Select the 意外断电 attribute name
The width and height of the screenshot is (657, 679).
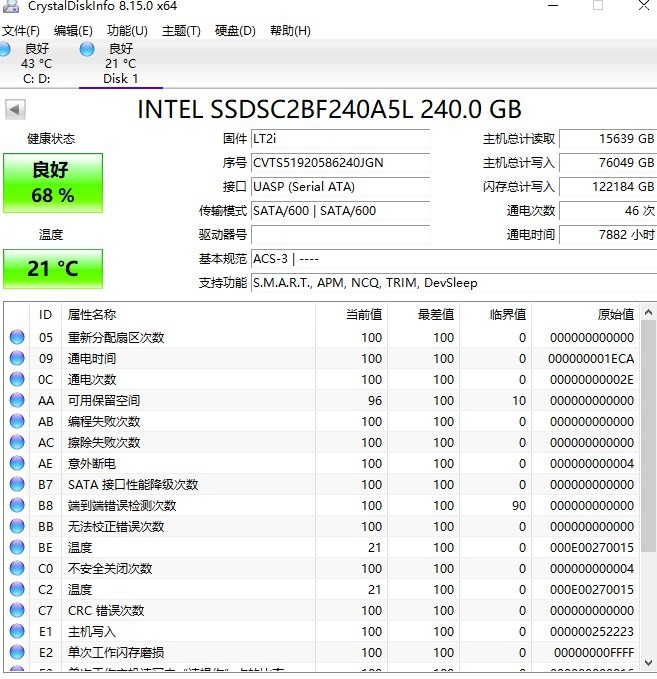point(92,463)
